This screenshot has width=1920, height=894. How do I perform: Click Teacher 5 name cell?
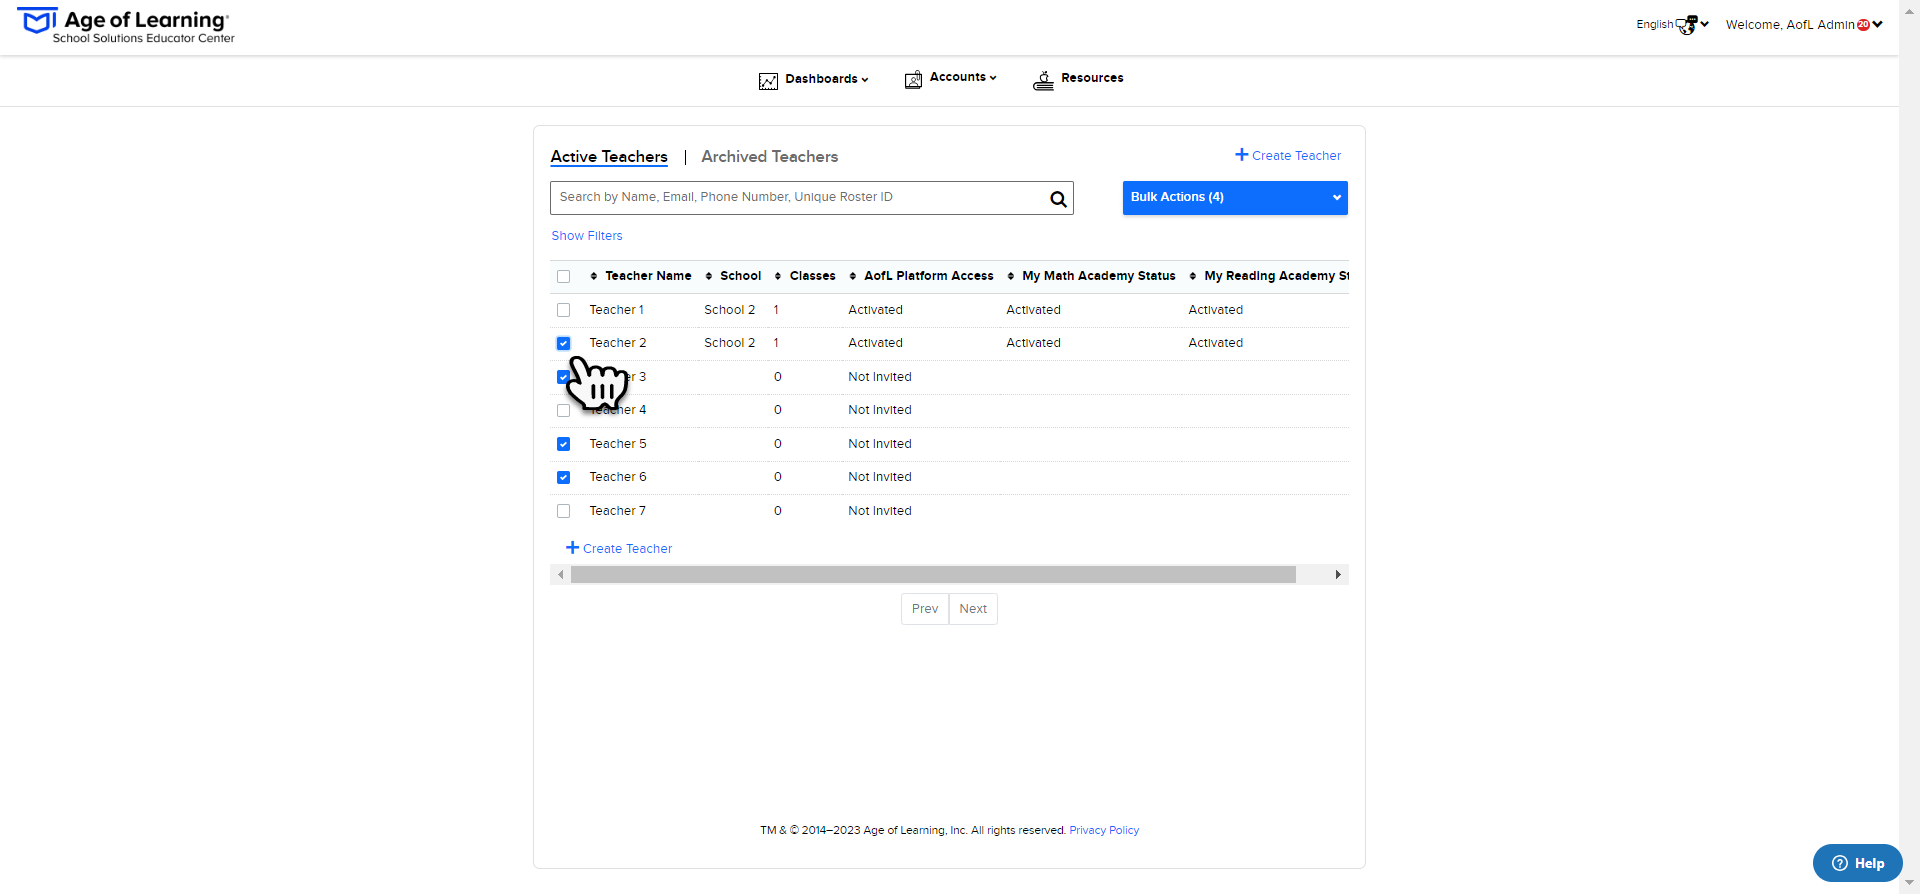pos(617,444)
